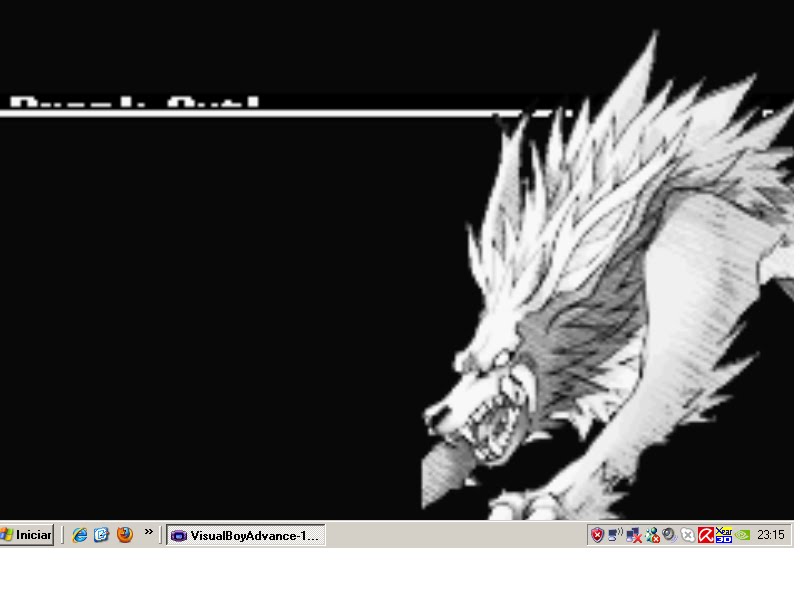This screenshot has height=600, width=800.
Task: Click the Skype offline tray icon
Action: coord(687,535)
